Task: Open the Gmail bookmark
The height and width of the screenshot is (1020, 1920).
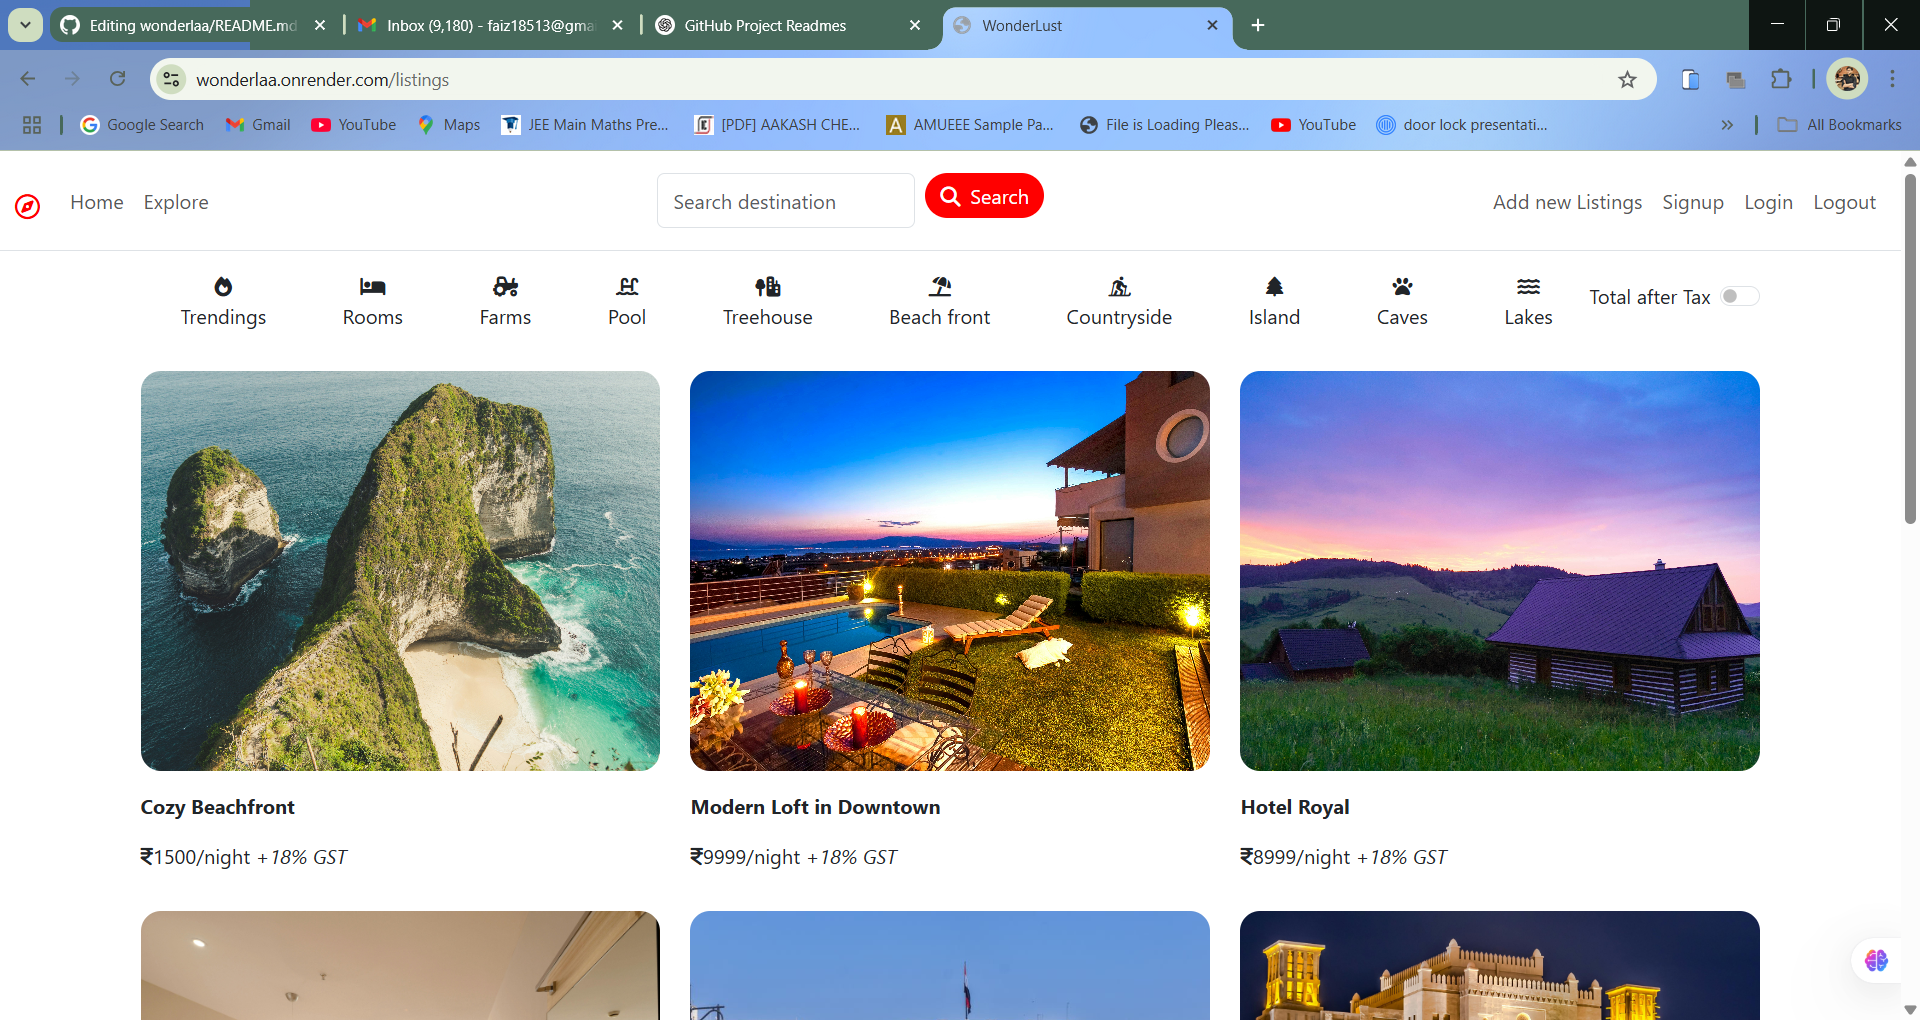Action: [258, 125]
